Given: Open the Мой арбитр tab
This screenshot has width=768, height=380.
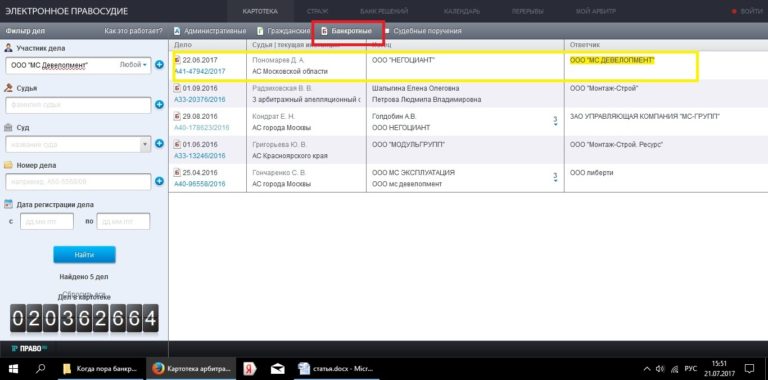Looking at the screenshot, I should pyautogui.click(x=595, y=11).
